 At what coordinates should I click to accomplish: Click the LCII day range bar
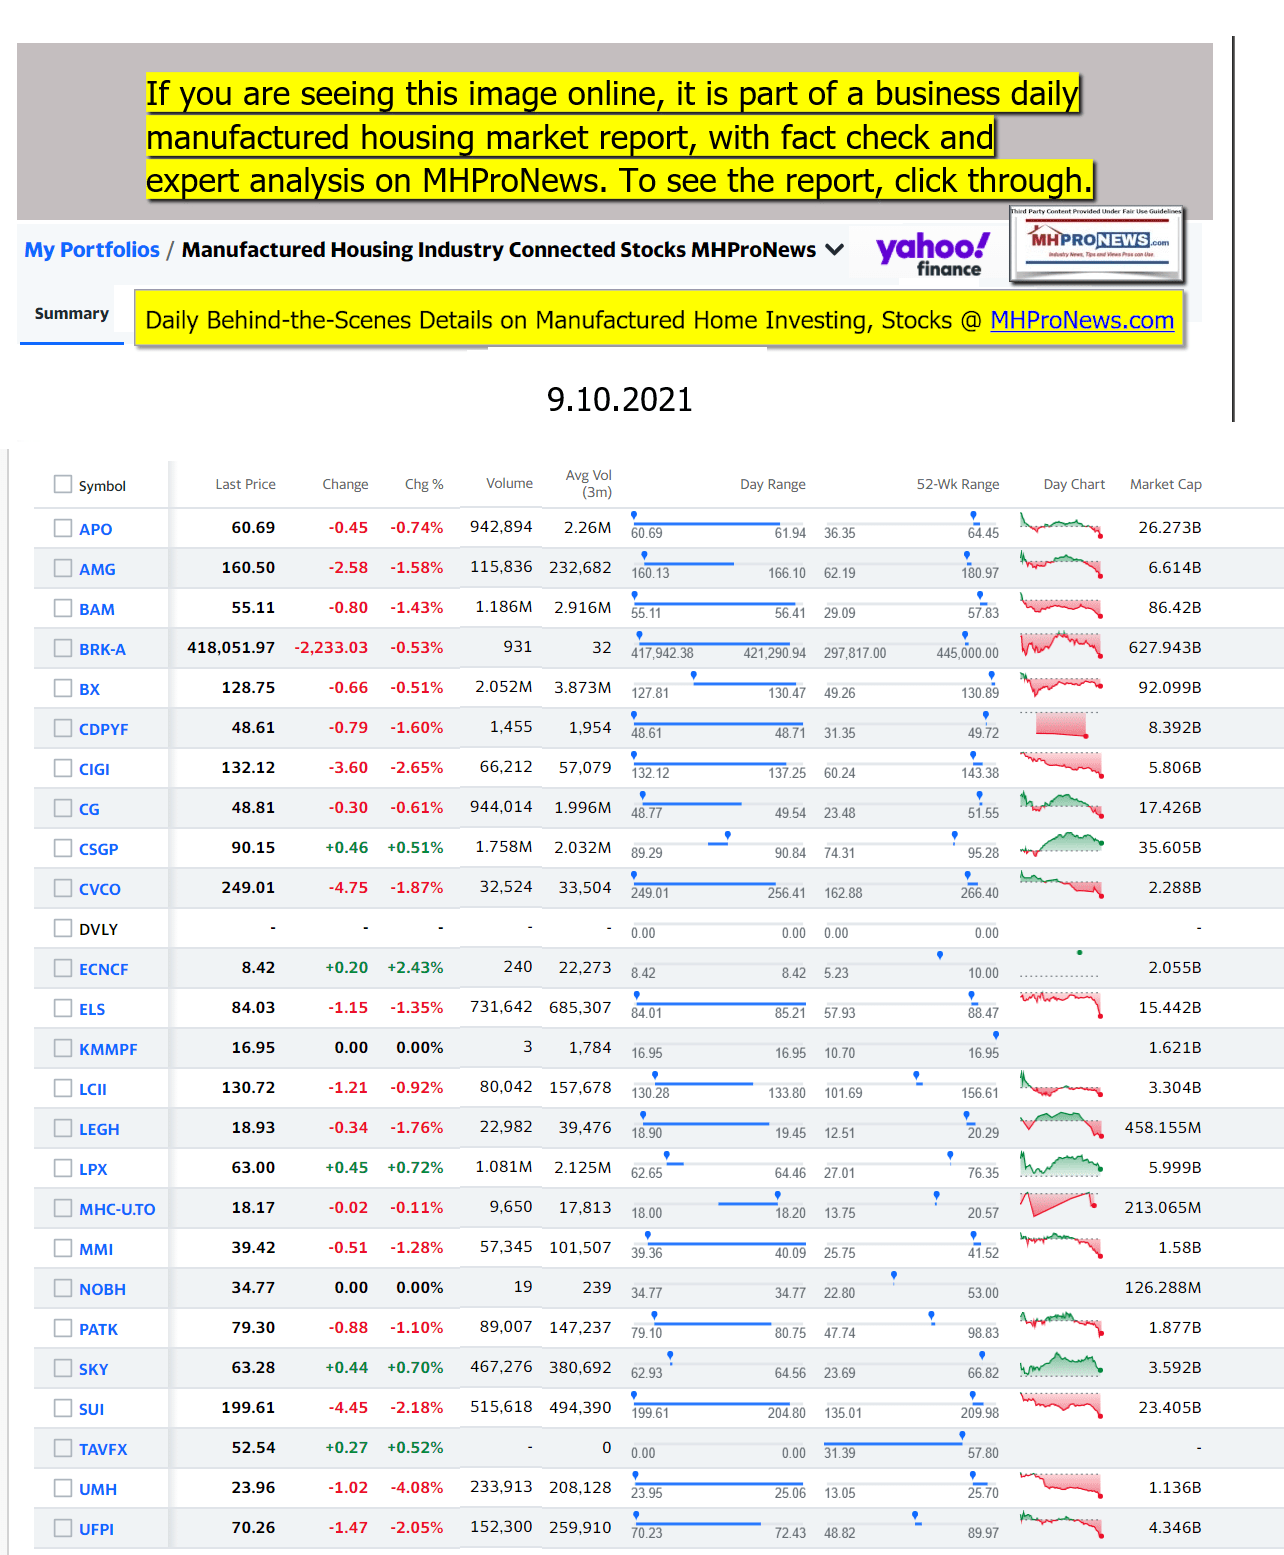click(x=718, y=1083)
